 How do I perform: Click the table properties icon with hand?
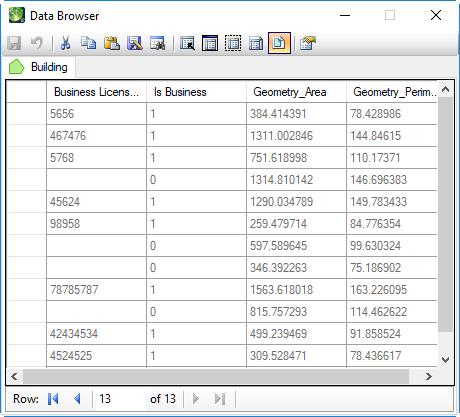[x=308, y=43]
